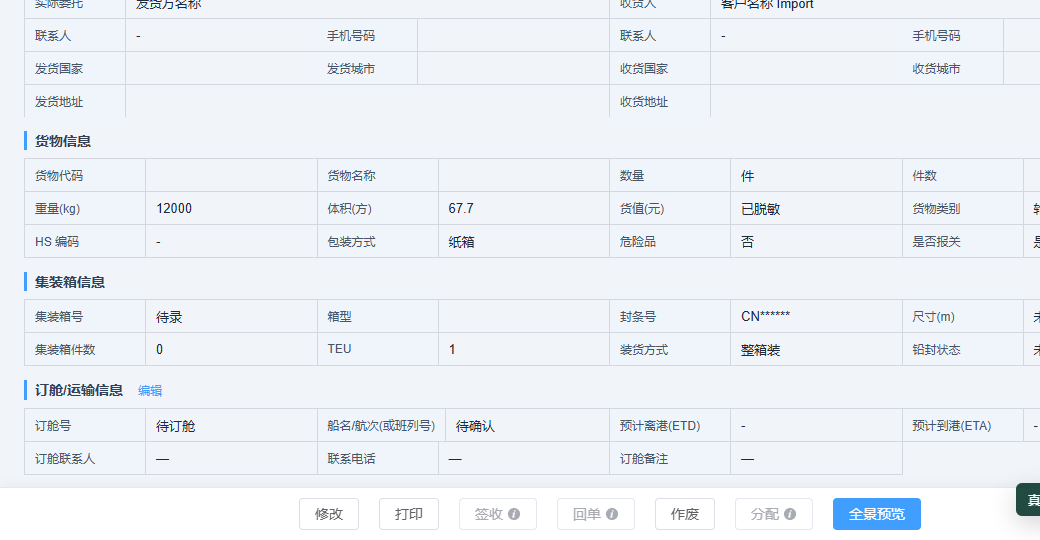
Task: Click the 是否报关 label
Action: point(937,242)
